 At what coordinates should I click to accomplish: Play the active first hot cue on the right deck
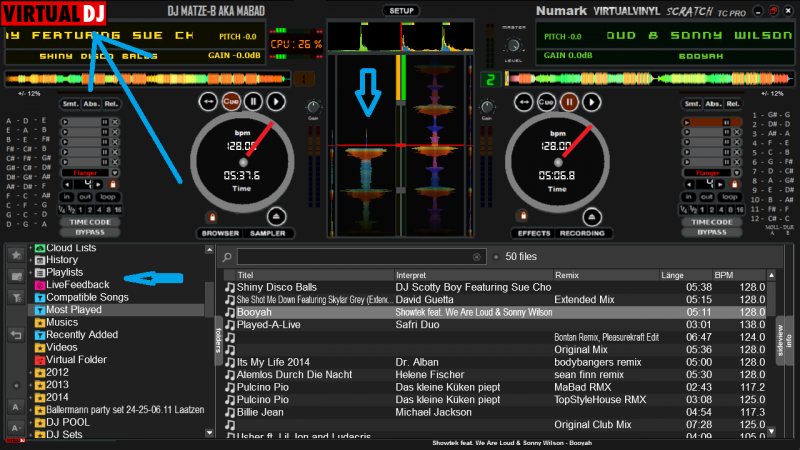687,122
